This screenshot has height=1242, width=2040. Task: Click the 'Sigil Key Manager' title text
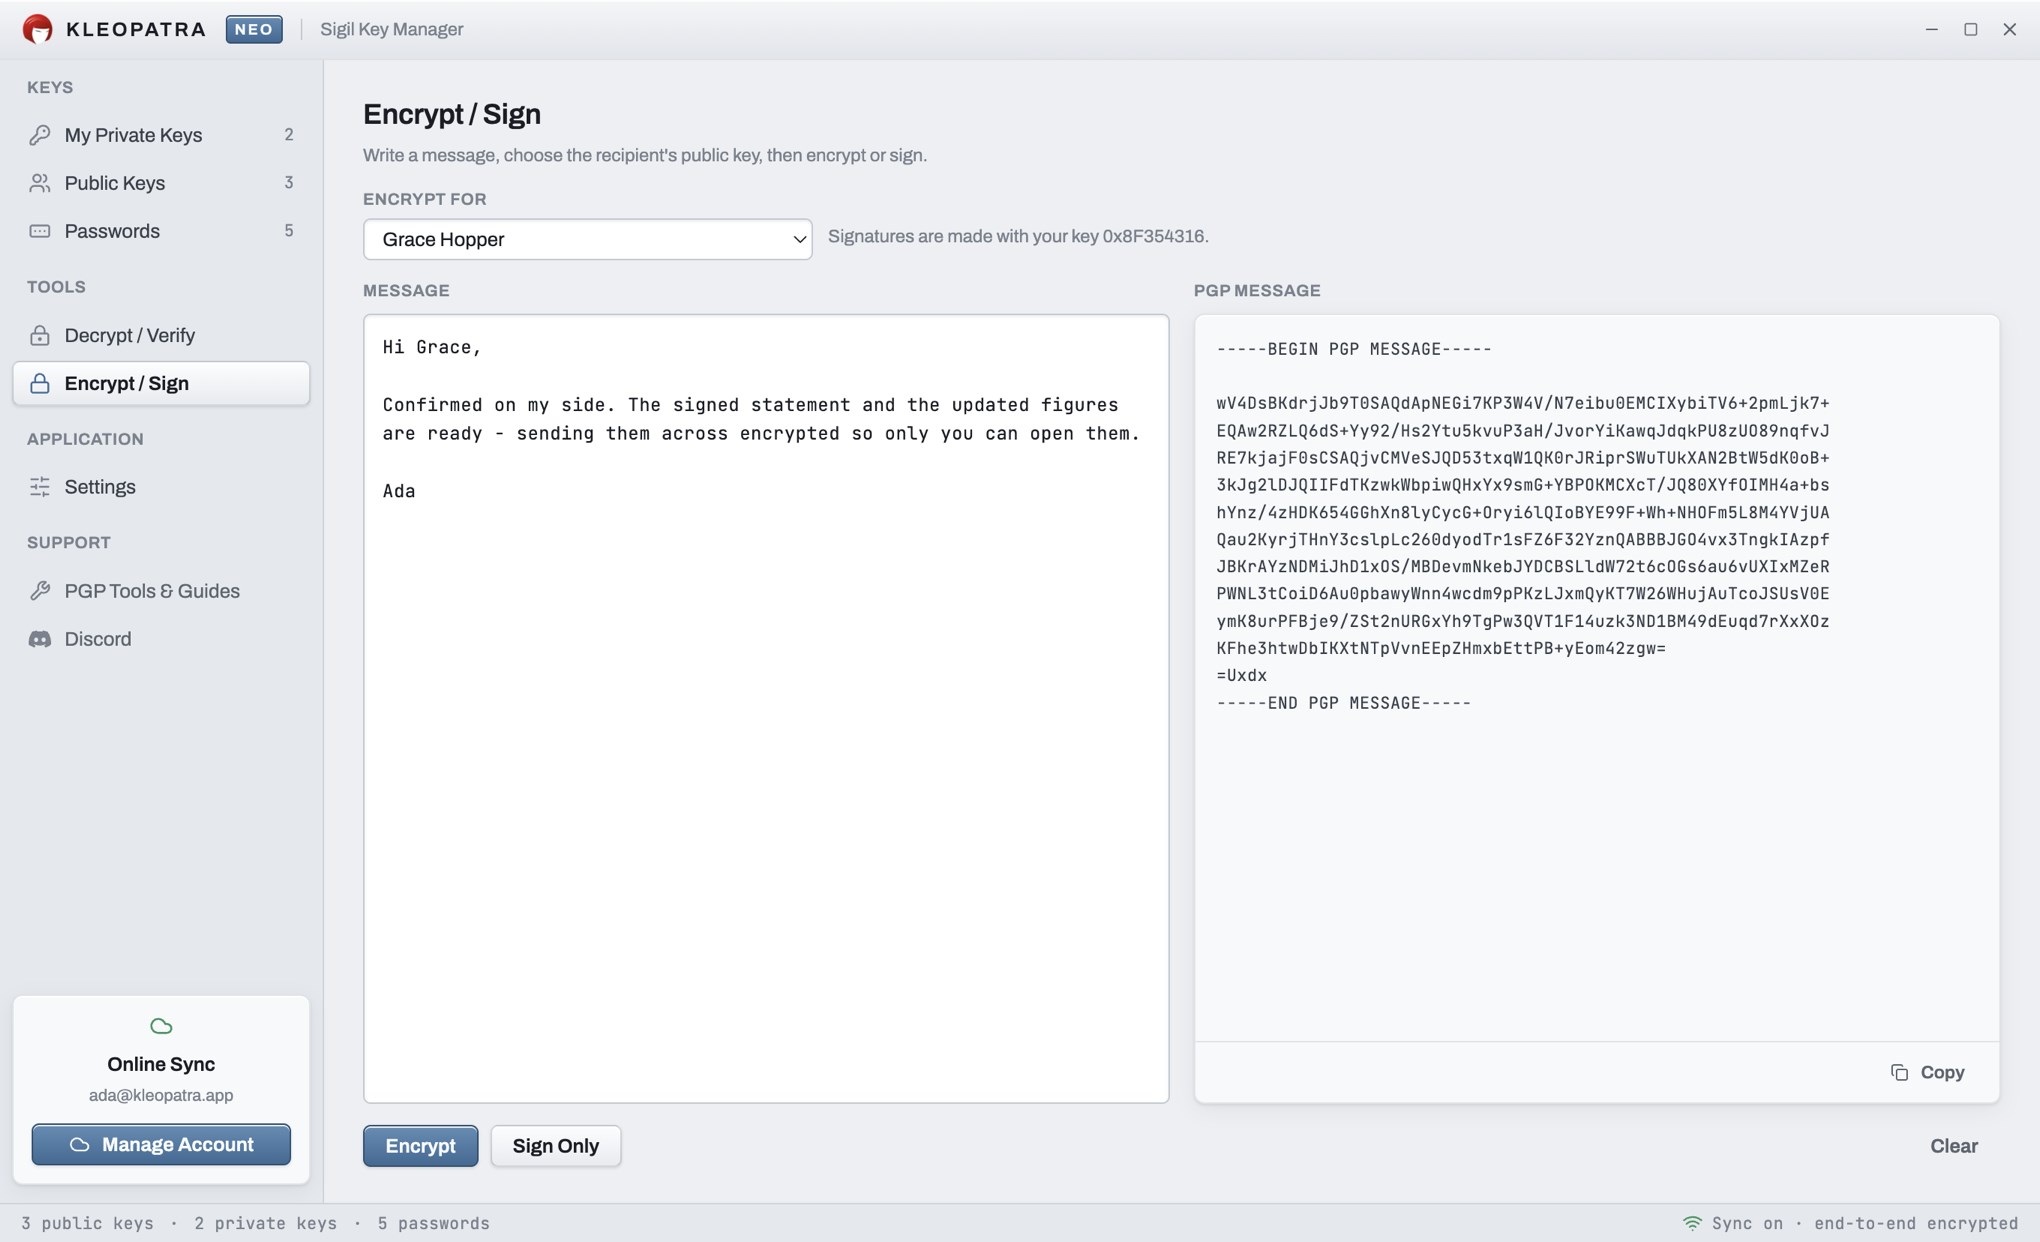point(392,29)
